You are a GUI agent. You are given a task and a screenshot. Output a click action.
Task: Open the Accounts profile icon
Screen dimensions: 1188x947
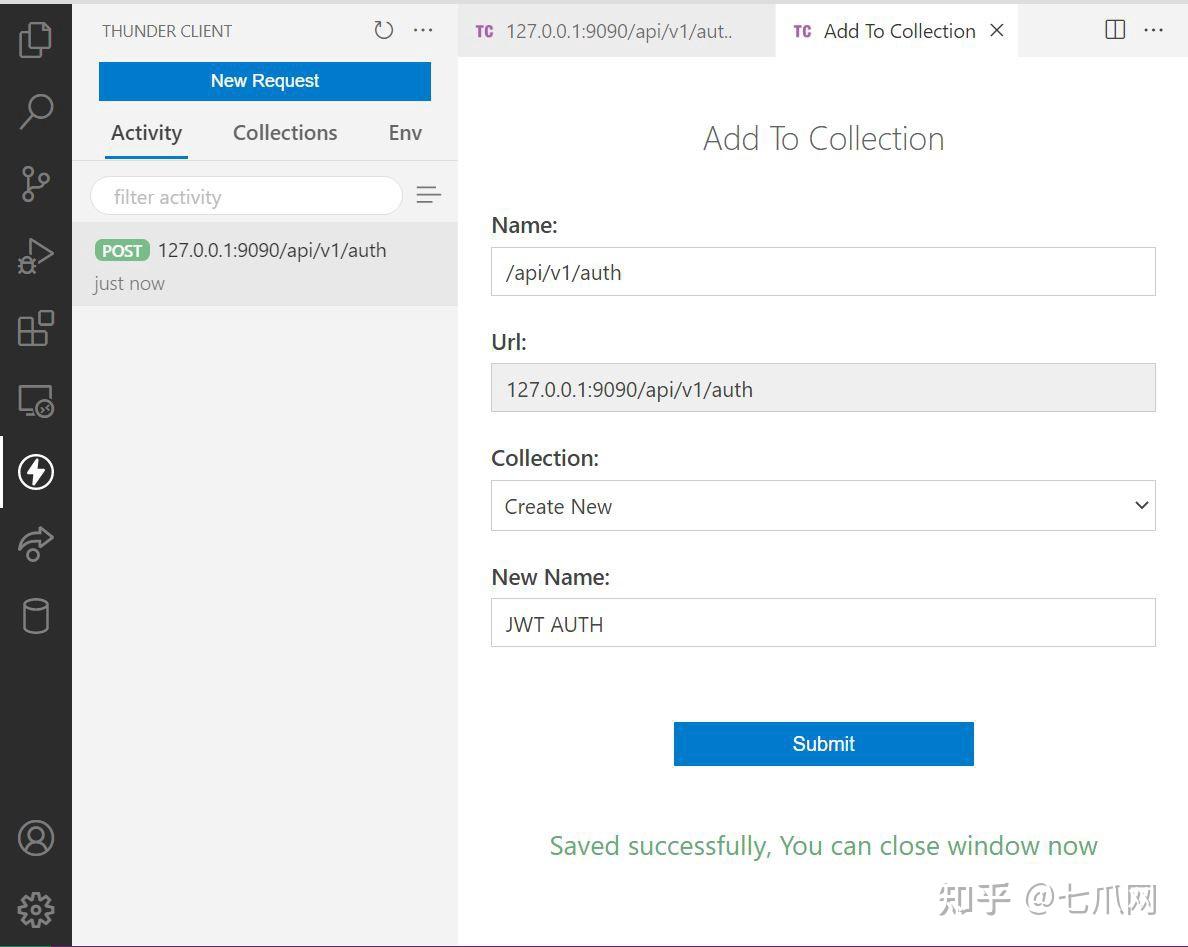(x=36, y=838)
